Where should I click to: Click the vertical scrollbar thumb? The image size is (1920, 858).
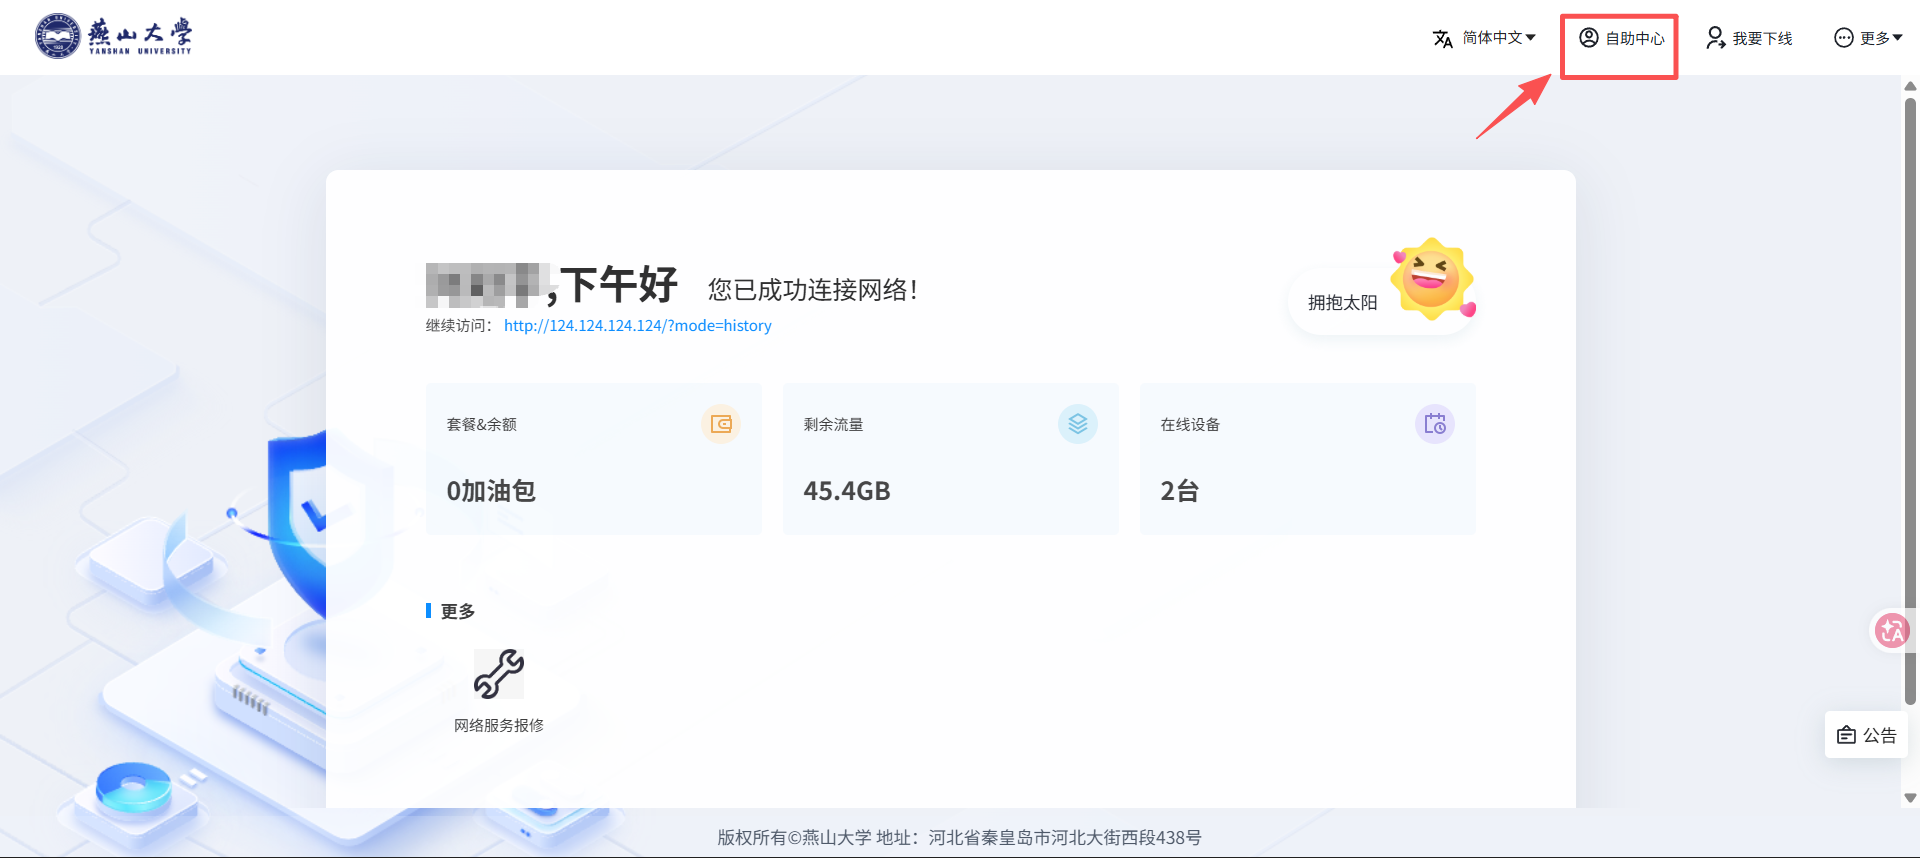click(1910, 400)
